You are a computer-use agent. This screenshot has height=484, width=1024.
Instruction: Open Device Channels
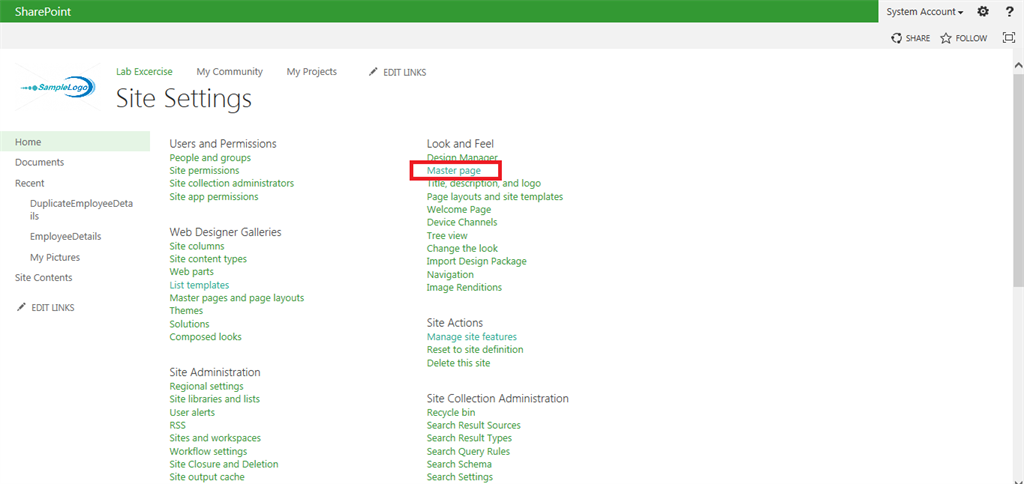(x=462, y=223)
